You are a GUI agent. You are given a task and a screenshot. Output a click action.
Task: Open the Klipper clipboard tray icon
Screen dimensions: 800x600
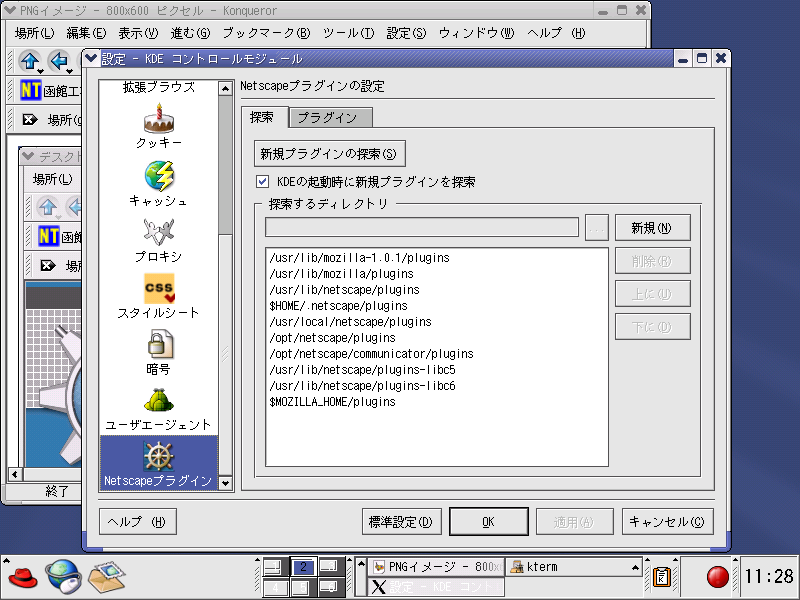point(662,577)
